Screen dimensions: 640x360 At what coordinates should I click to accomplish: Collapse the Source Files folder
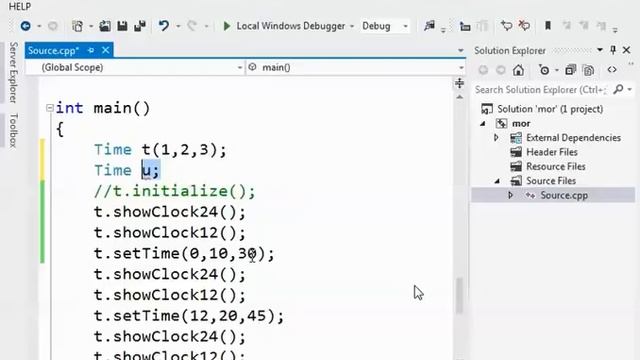497,181
